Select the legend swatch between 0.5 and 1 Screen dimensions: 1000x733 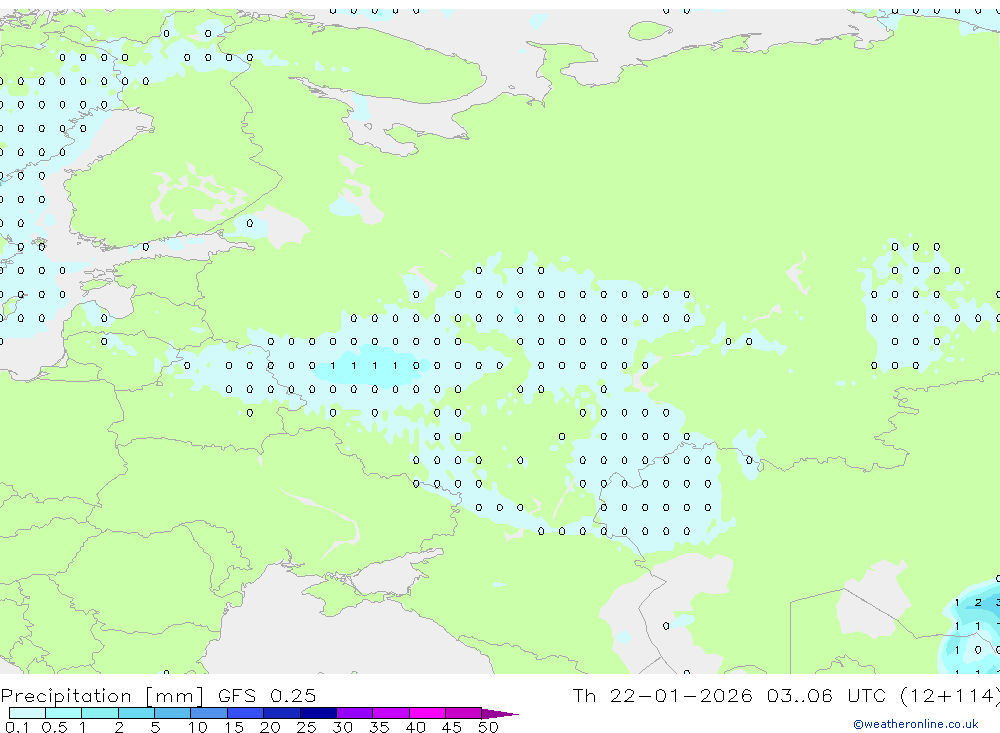[x=64, y=713]
